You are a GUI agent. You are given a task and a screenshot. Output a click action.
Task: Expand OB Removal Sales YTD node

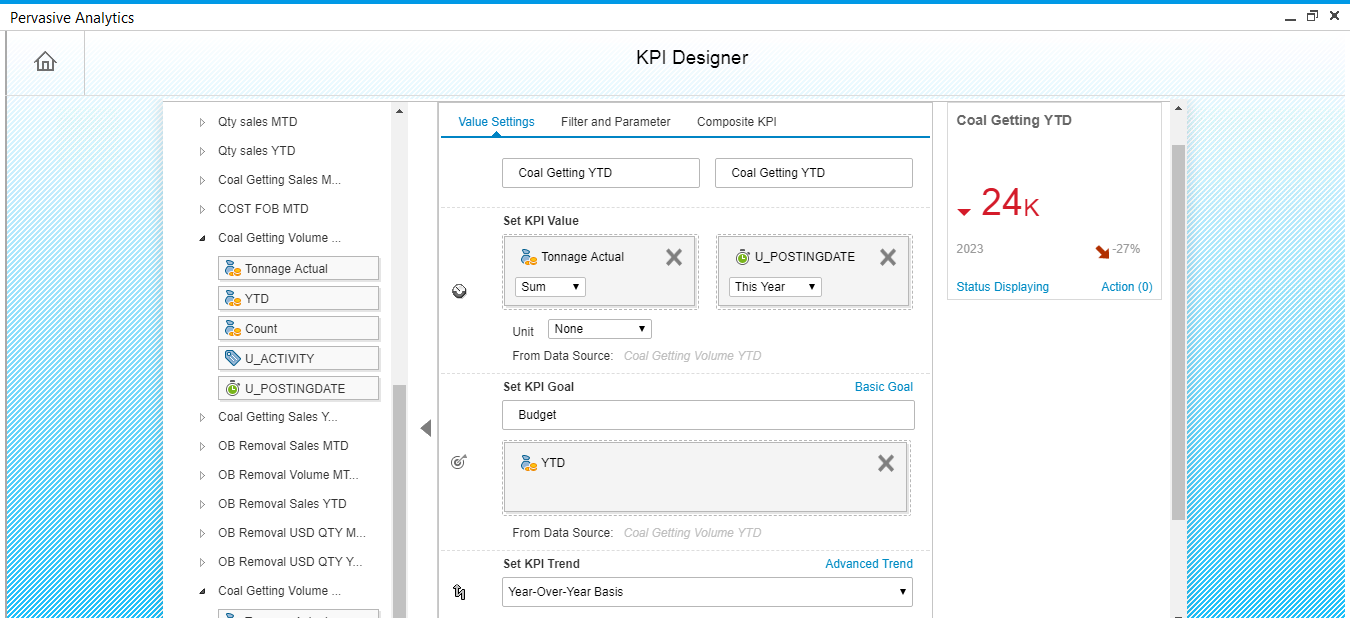(202, 504)
